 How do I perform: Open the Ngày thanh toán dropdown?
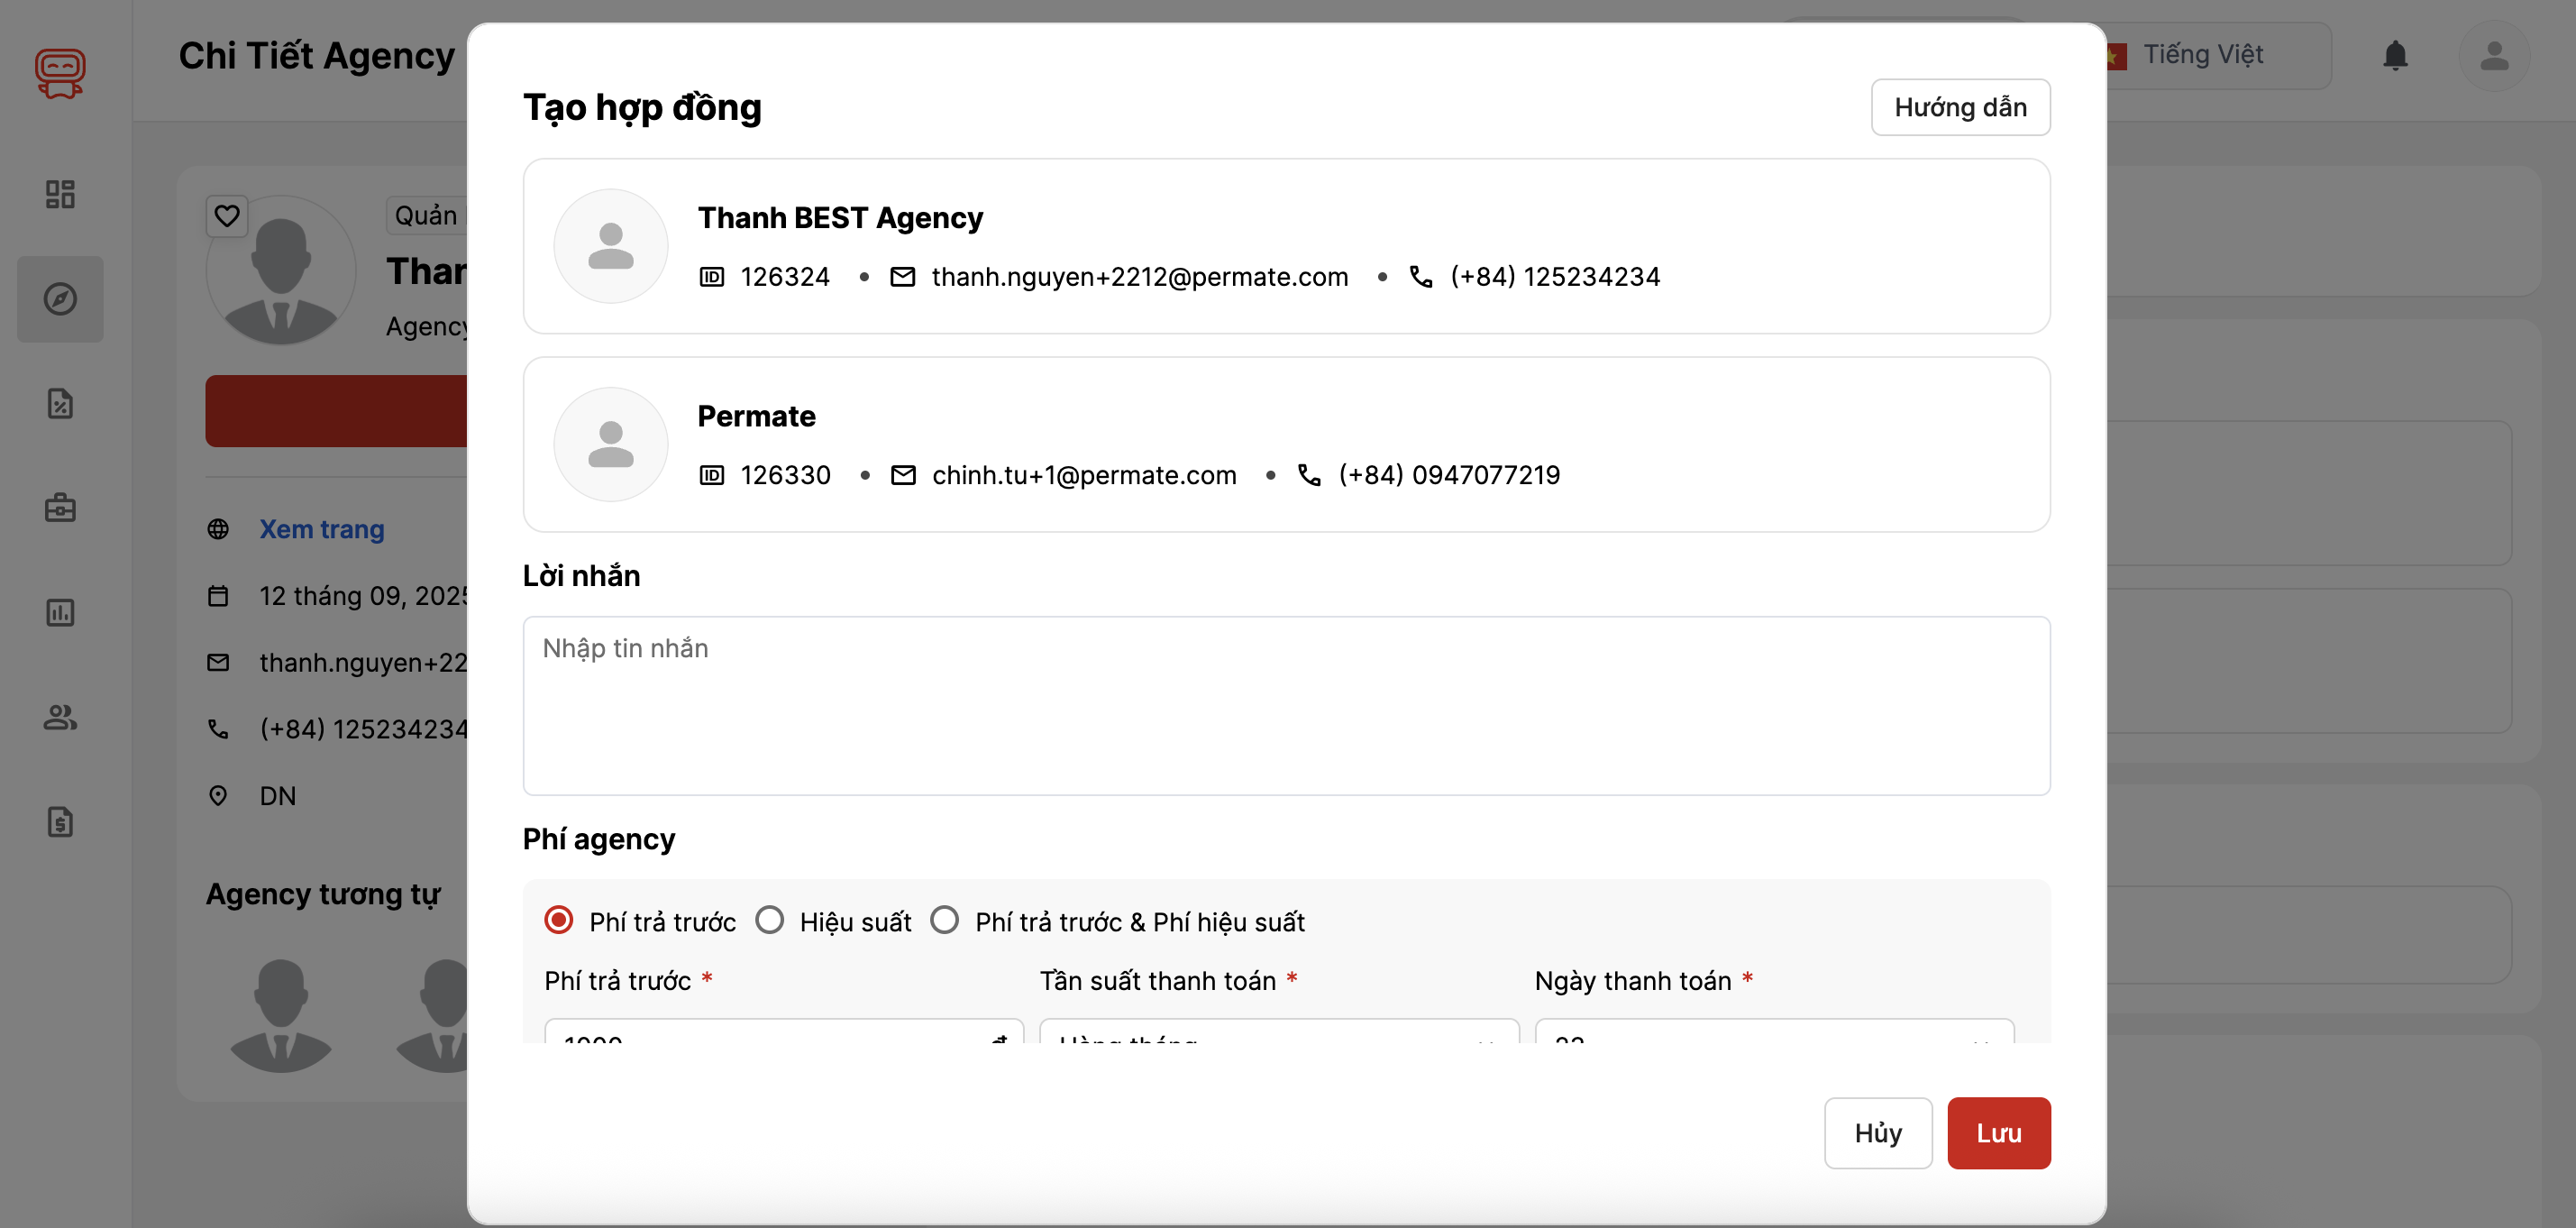pos(1773,1033)
